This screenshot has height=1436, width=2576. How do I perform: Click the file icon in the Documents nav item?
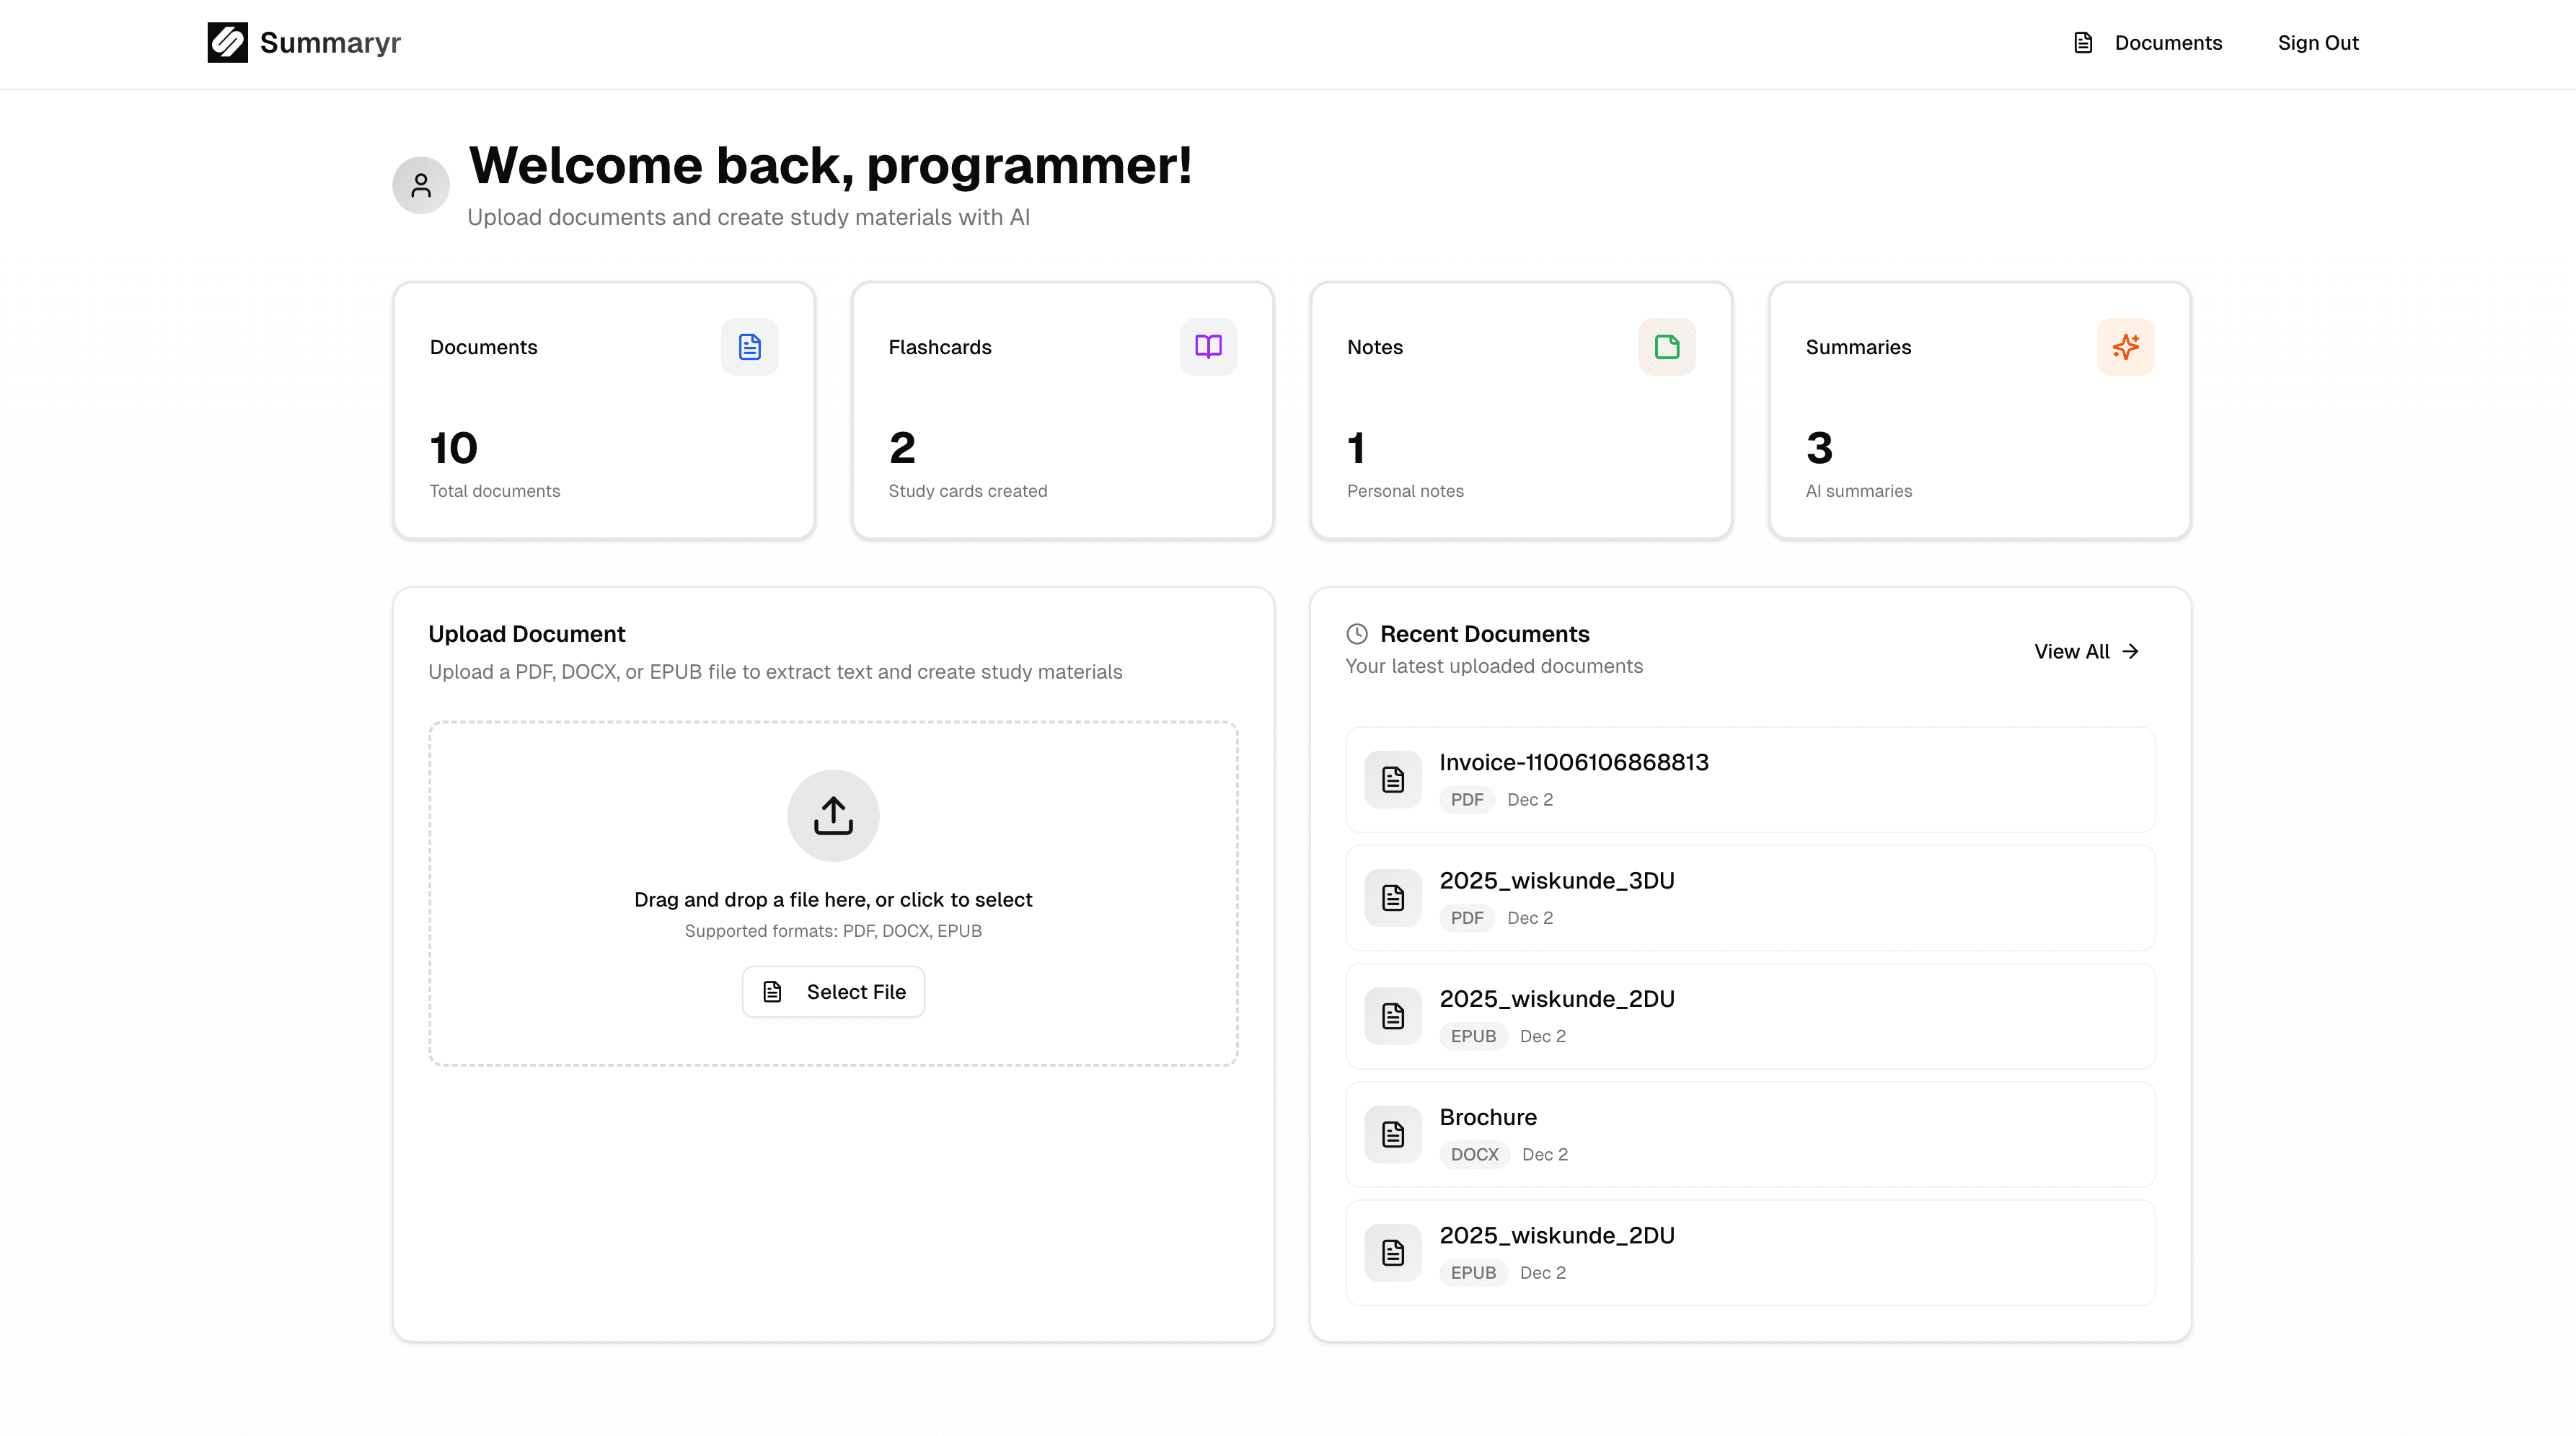2083,42
